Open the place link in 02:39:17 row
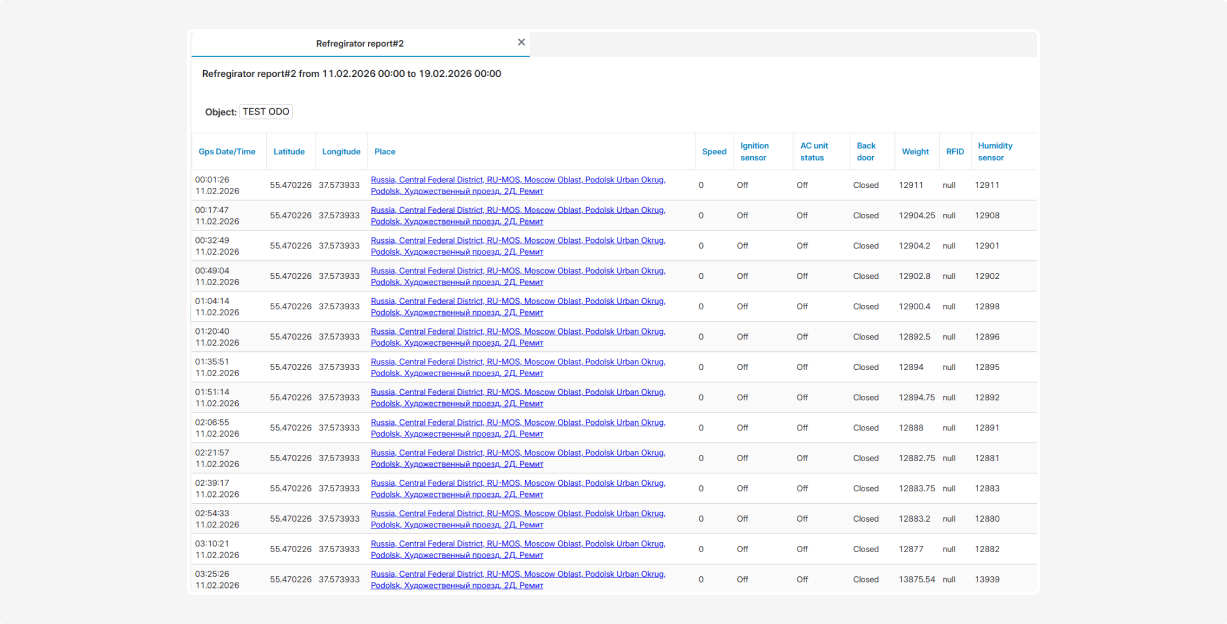 click(x=518, y=489)
